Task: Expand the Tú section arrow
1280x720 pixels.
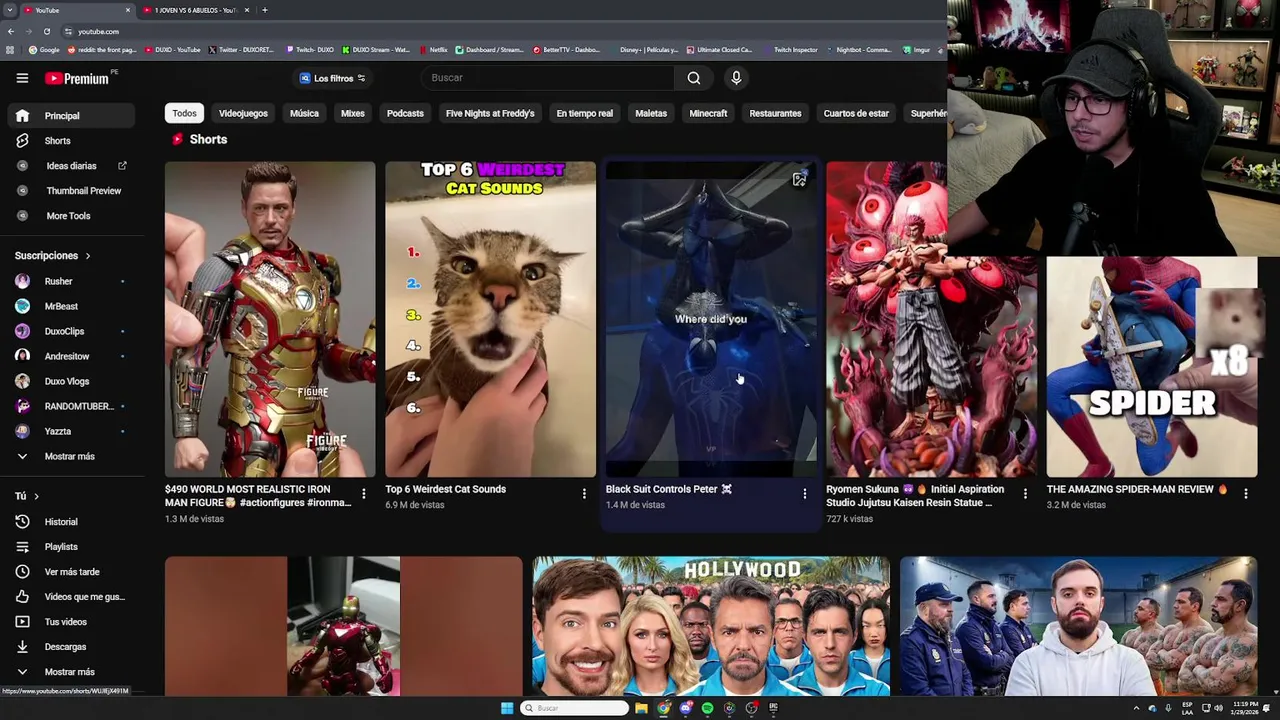Action: [x=36, y=496]
